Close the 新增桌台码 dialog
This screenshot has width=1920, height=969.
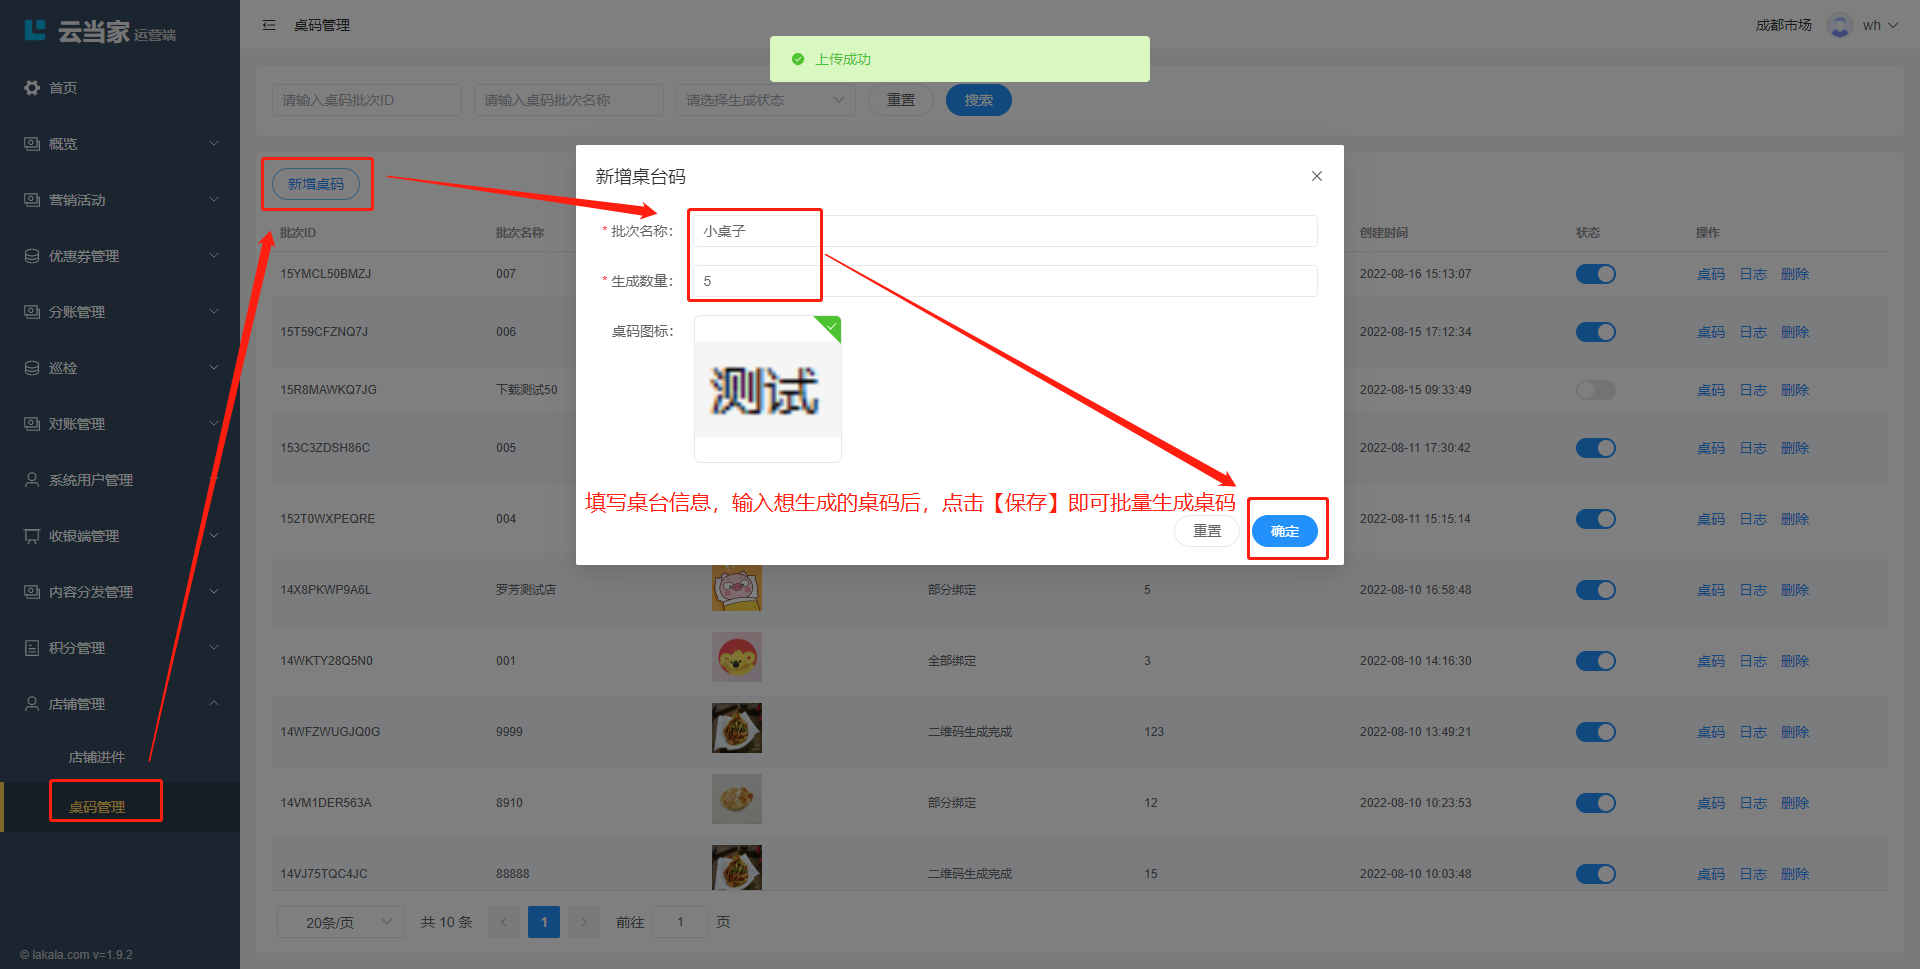[1316, 176]
